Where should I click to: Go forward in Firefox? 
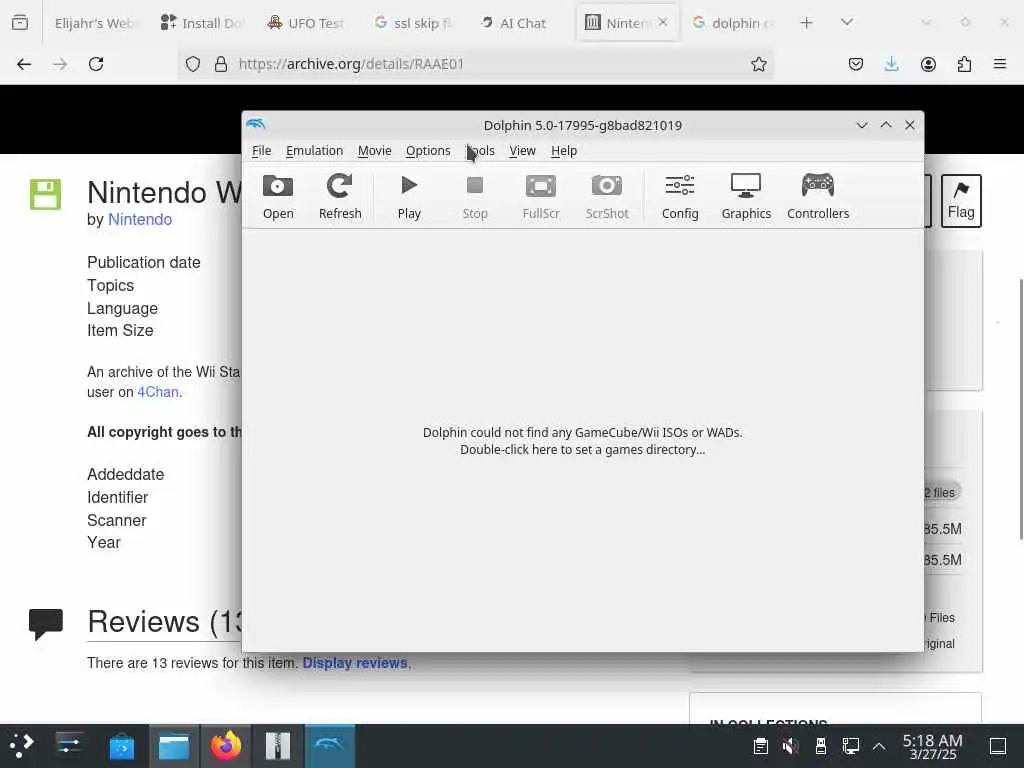(60, 64)
